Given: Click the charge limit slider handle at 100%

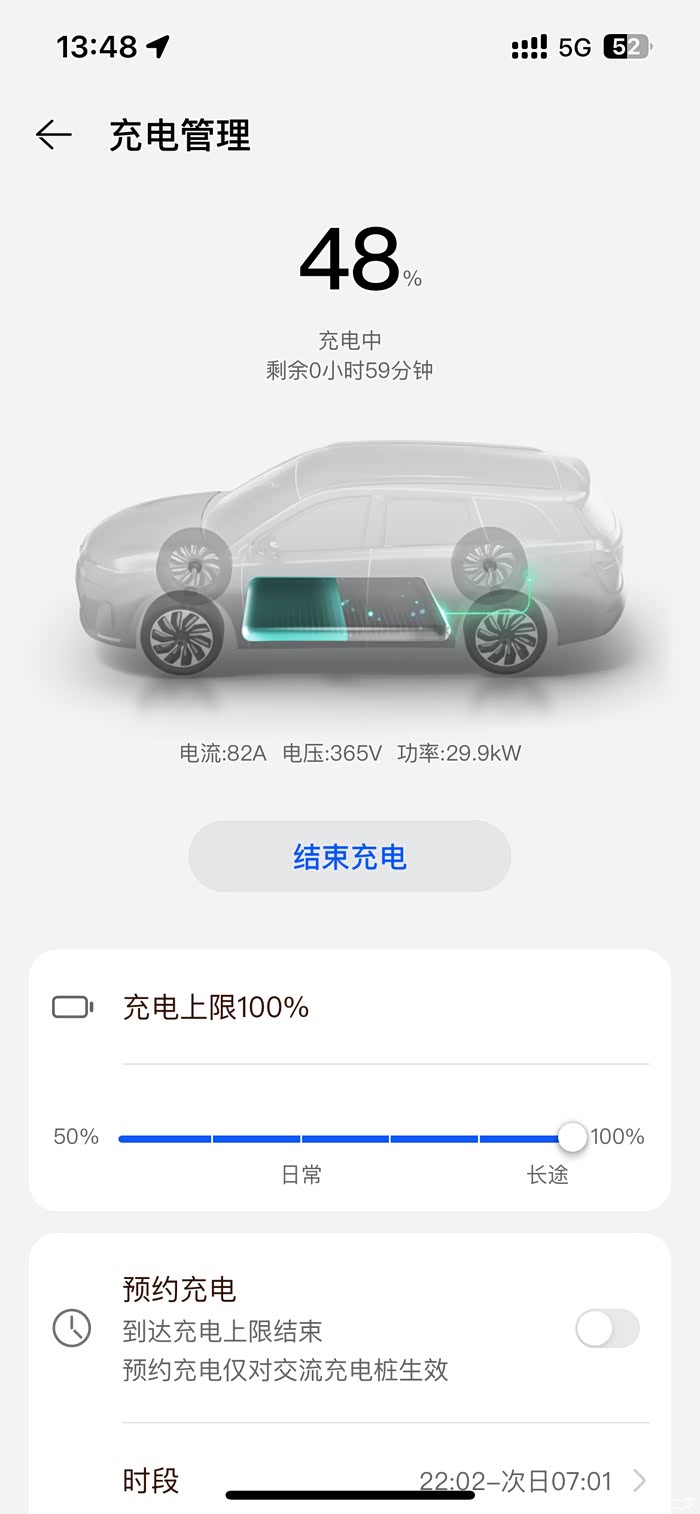Looking at the screenshot, I should [573, 1137].
